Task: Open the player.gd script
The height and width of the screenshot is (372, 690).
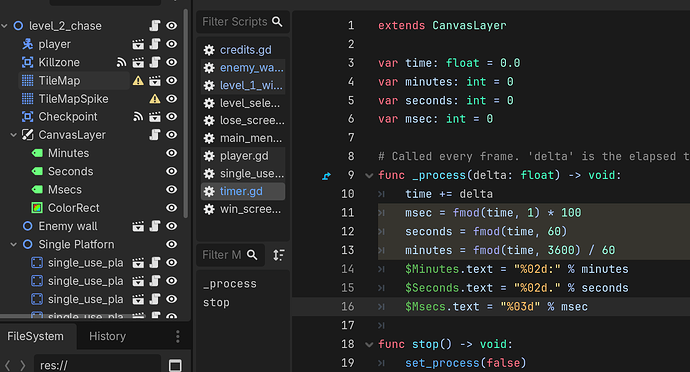Action: [243, 156]
